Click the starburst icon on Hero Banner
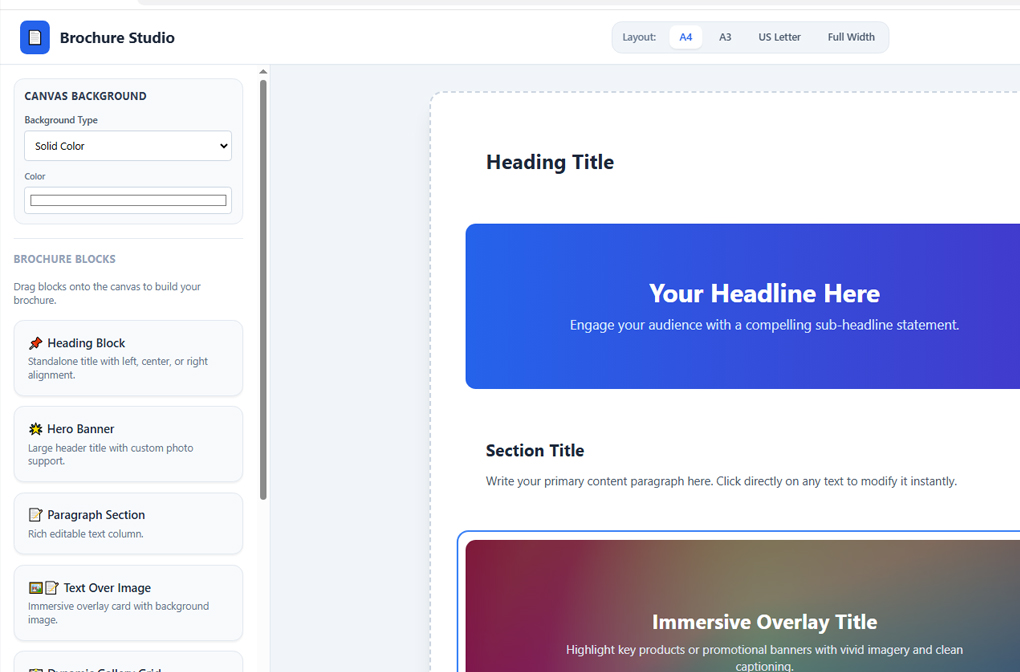Image resolution: width=1020 pixels, height=672 pixels. coord(35,429)
